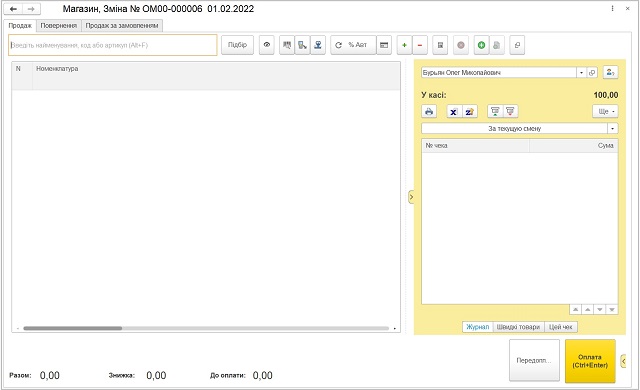Click the Знижка discount value
This screenshot has height=390, width=640.
[x=156, y=375]
